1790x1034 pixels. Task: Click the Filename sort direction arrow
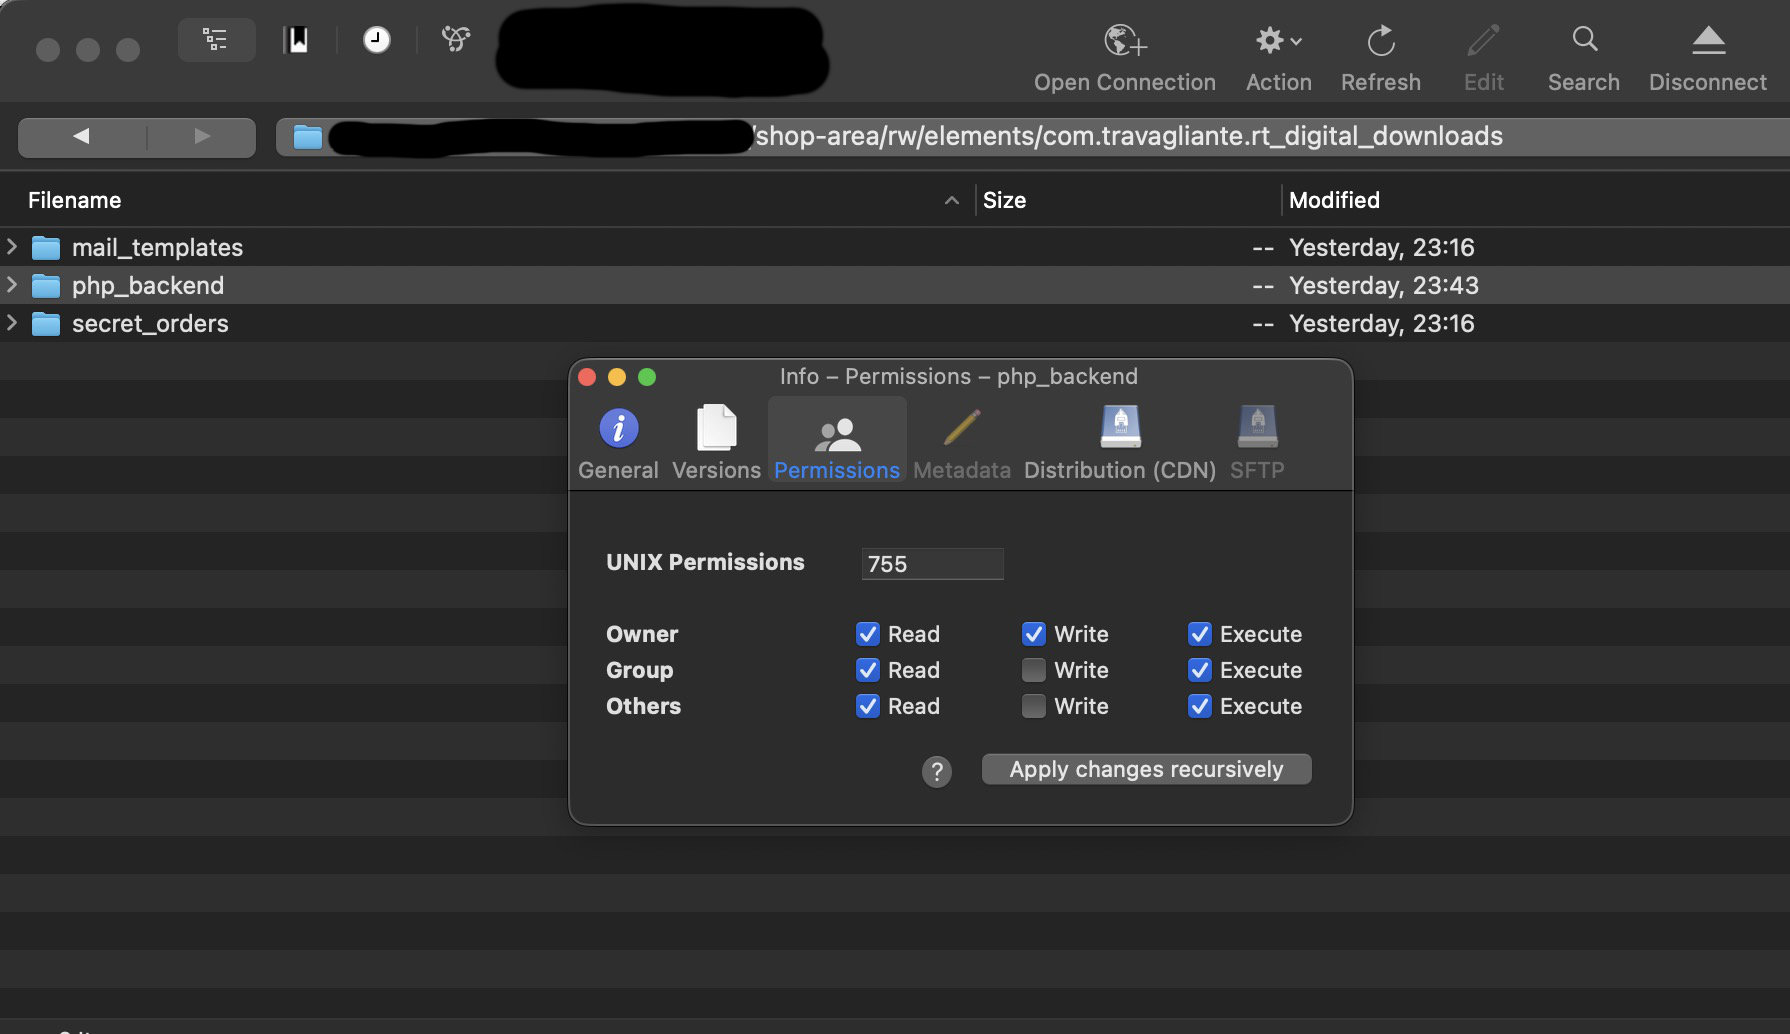(951, 201)
